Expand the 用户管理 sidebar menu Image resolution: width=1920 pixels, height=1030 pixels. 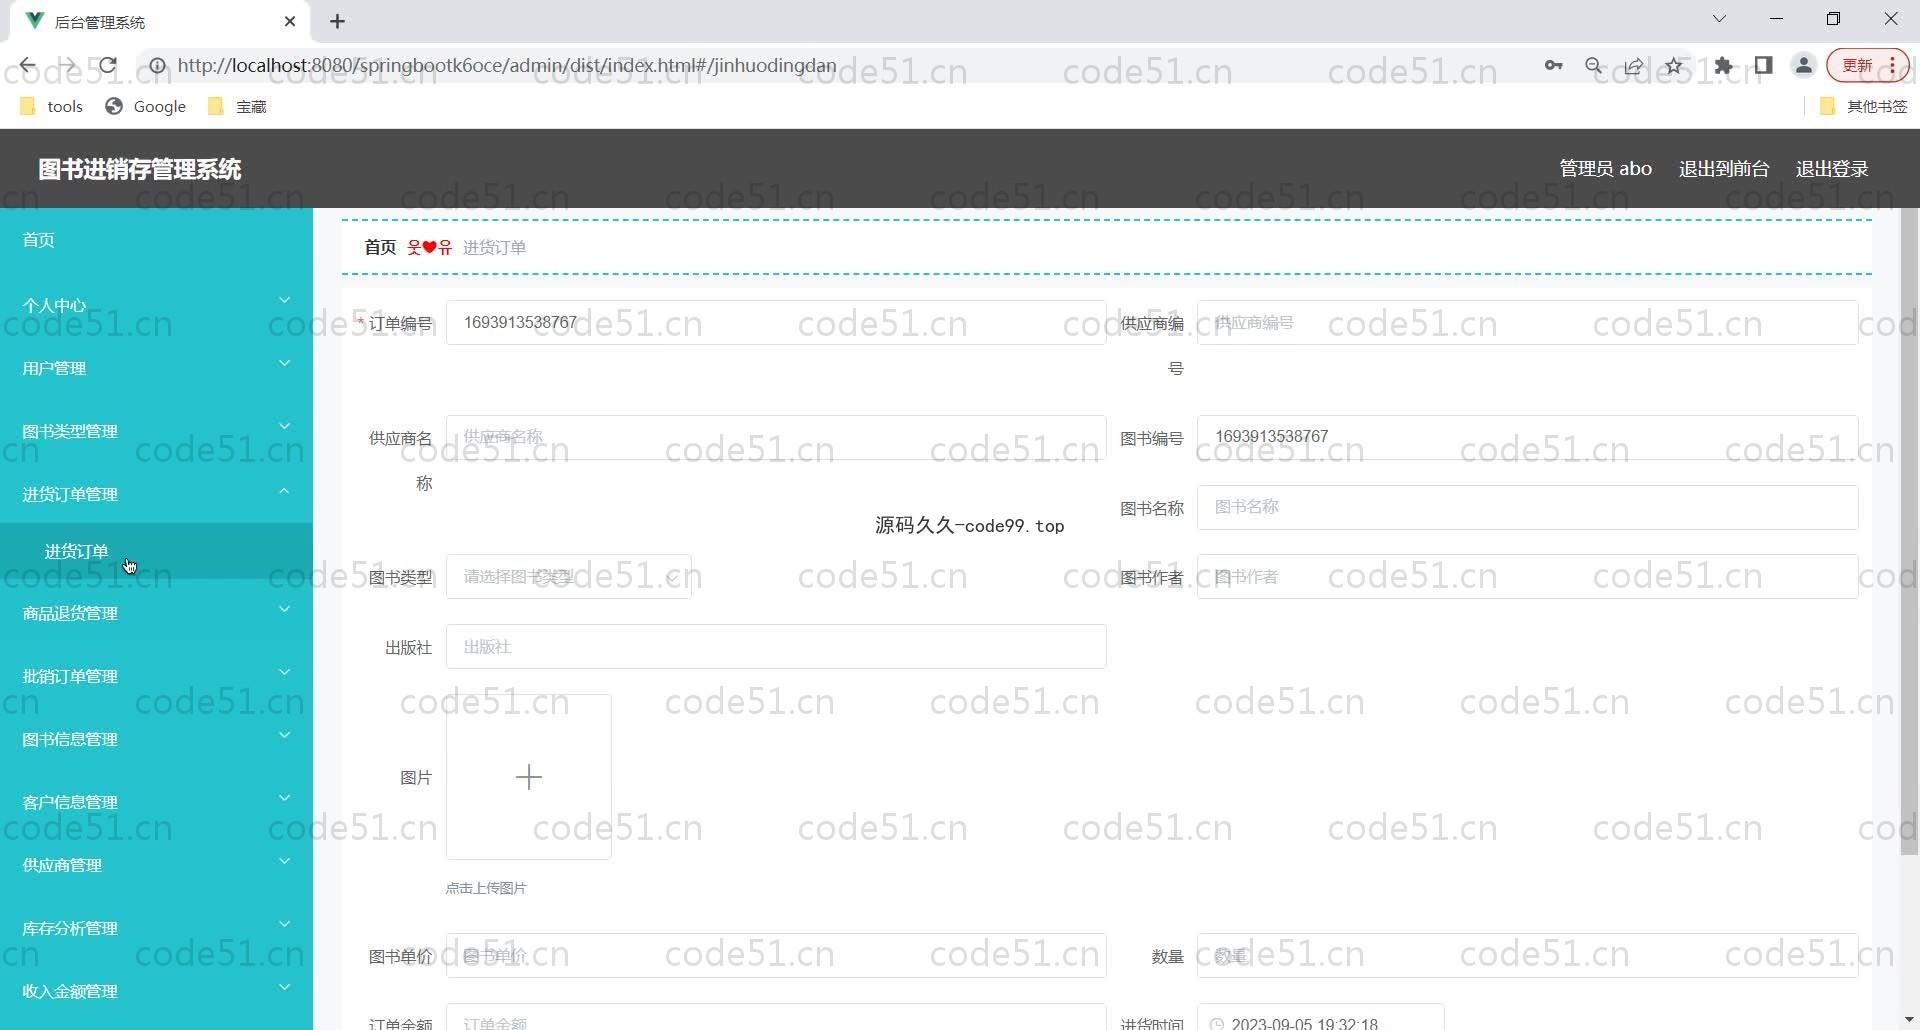(156, 368)
